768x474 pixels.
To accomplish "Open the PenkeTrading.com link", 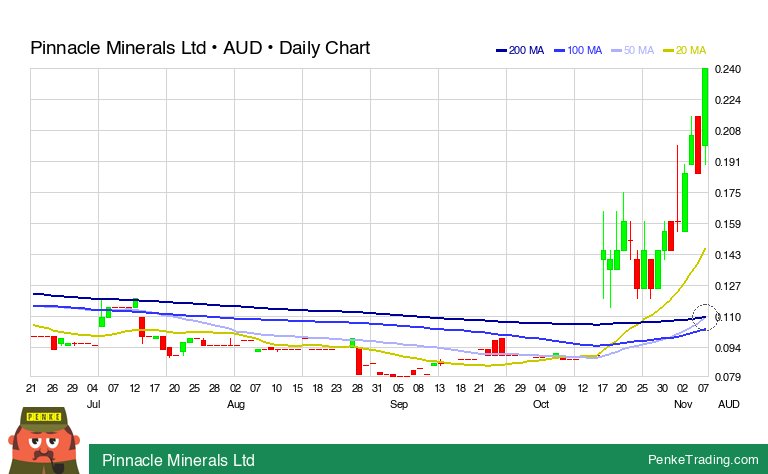I will (x=703, y=460).
